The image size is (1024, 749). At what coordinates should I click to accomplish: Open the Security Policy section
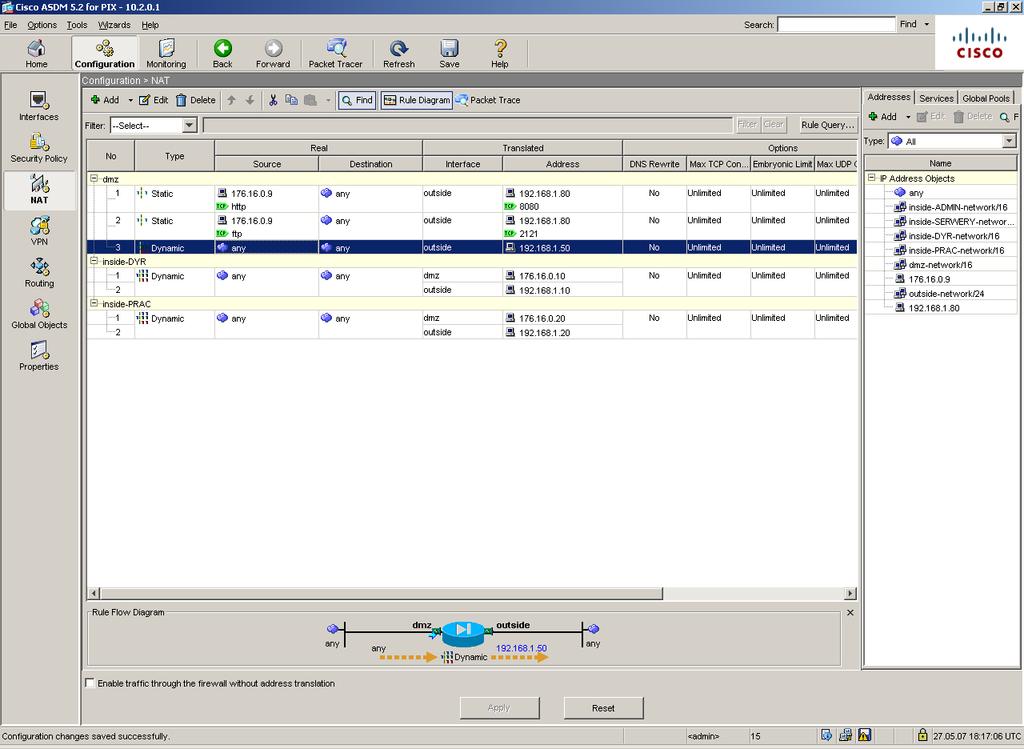[x=39, y=148]
